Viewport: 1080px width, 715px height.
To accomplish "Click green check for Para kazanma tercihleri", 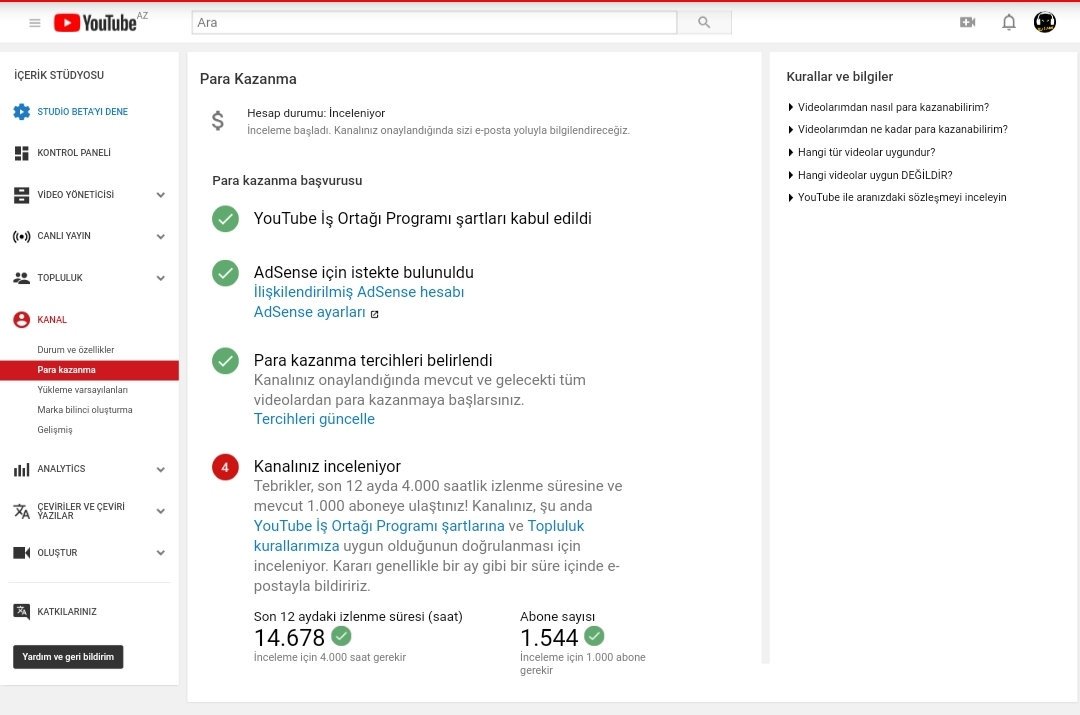I will [x=225, y=361].
